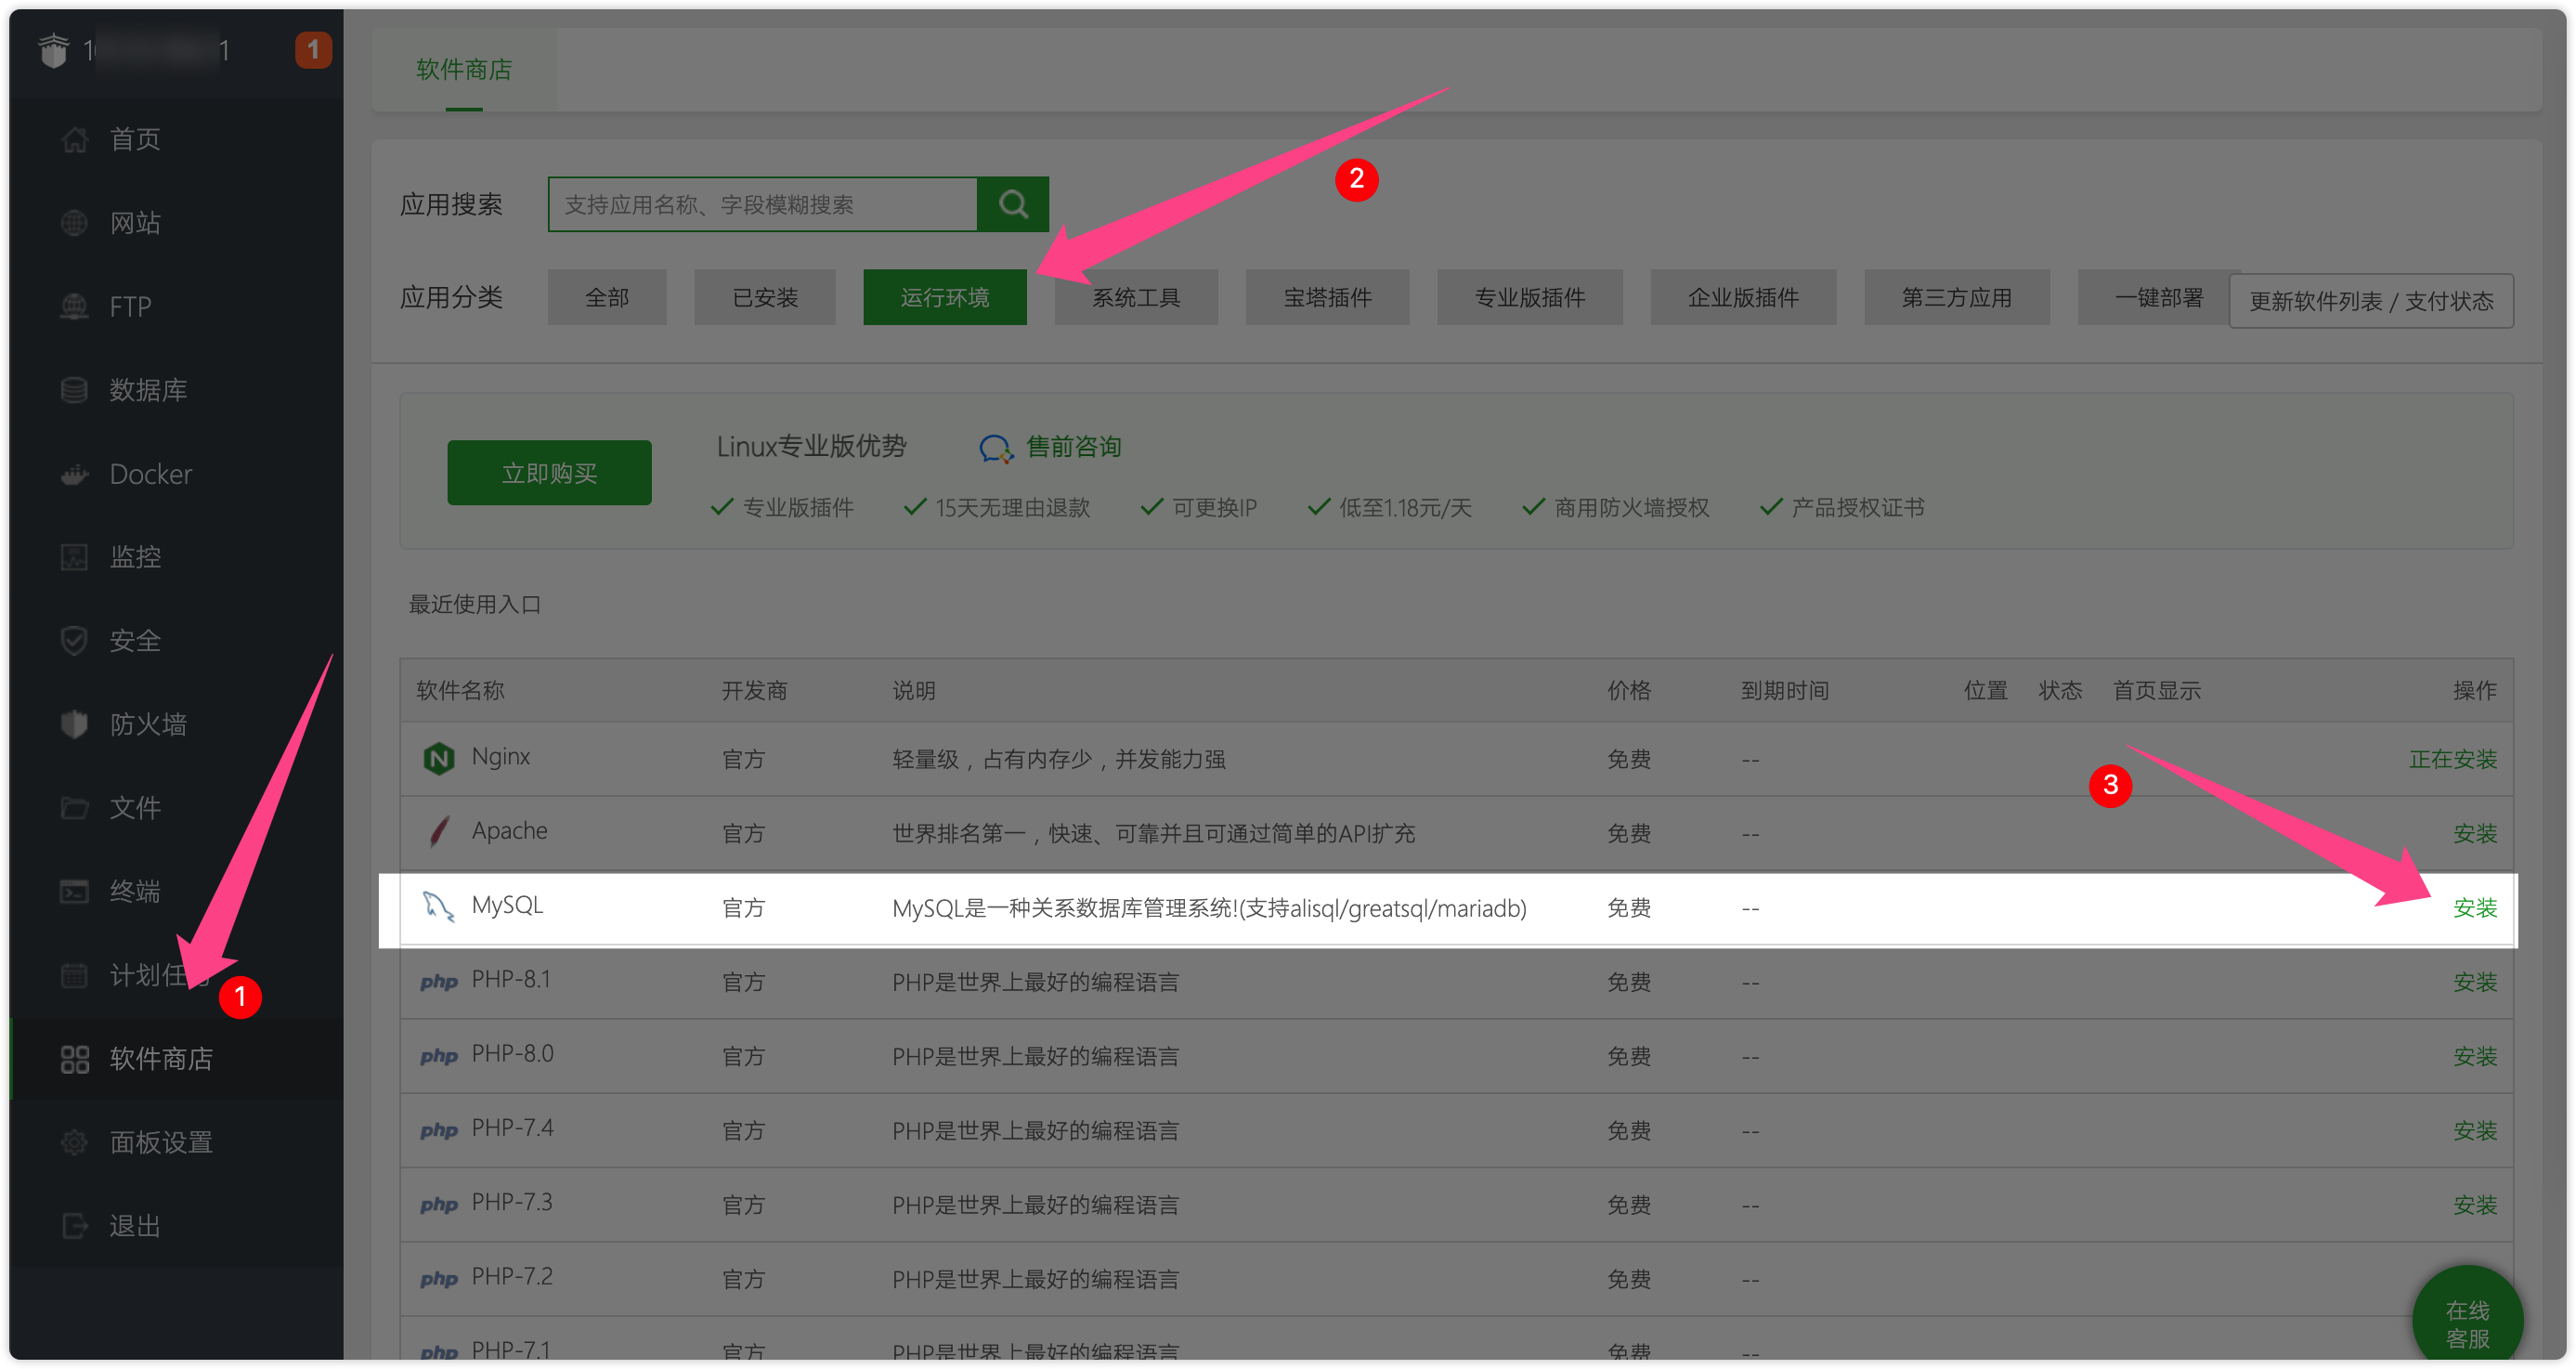Click the PHP-7.3 php logo
This screenshot has width=2576, height=1369.
click(x=439, y=1205)
